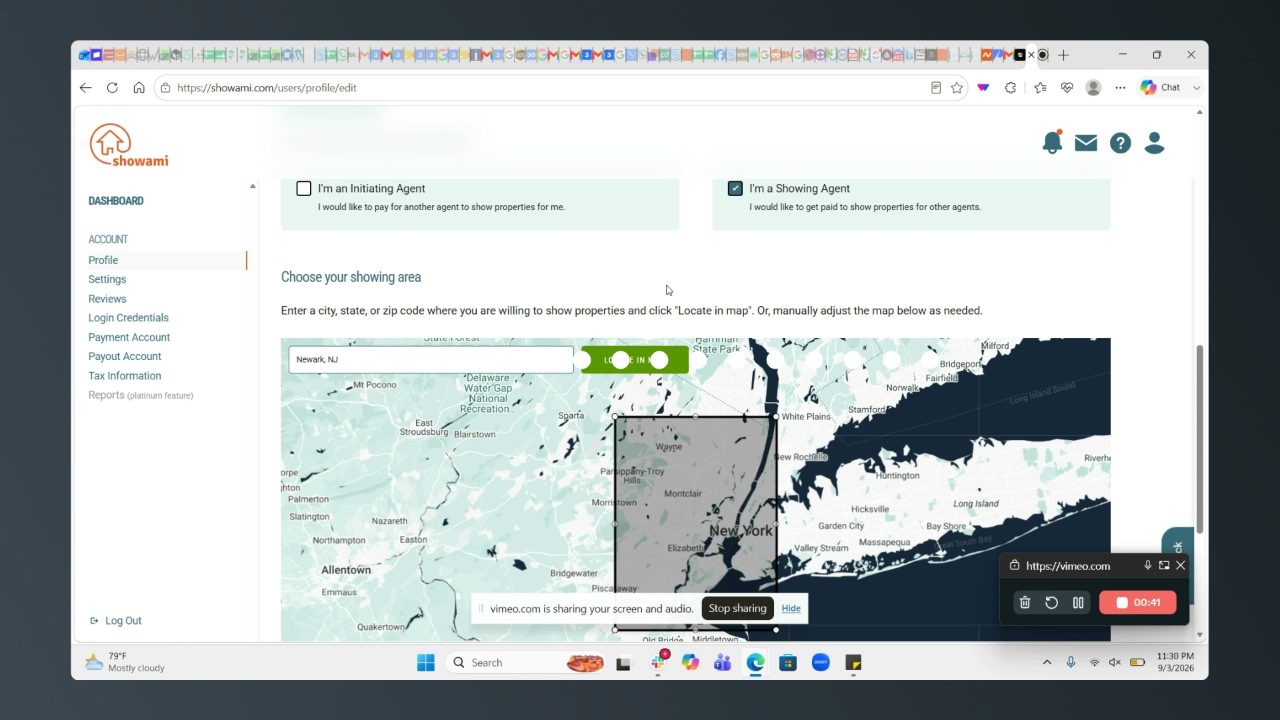This screenshot has width=1280, height=720.
Task: Open Slack from the taskbar
Action: [x=658, y=662]
